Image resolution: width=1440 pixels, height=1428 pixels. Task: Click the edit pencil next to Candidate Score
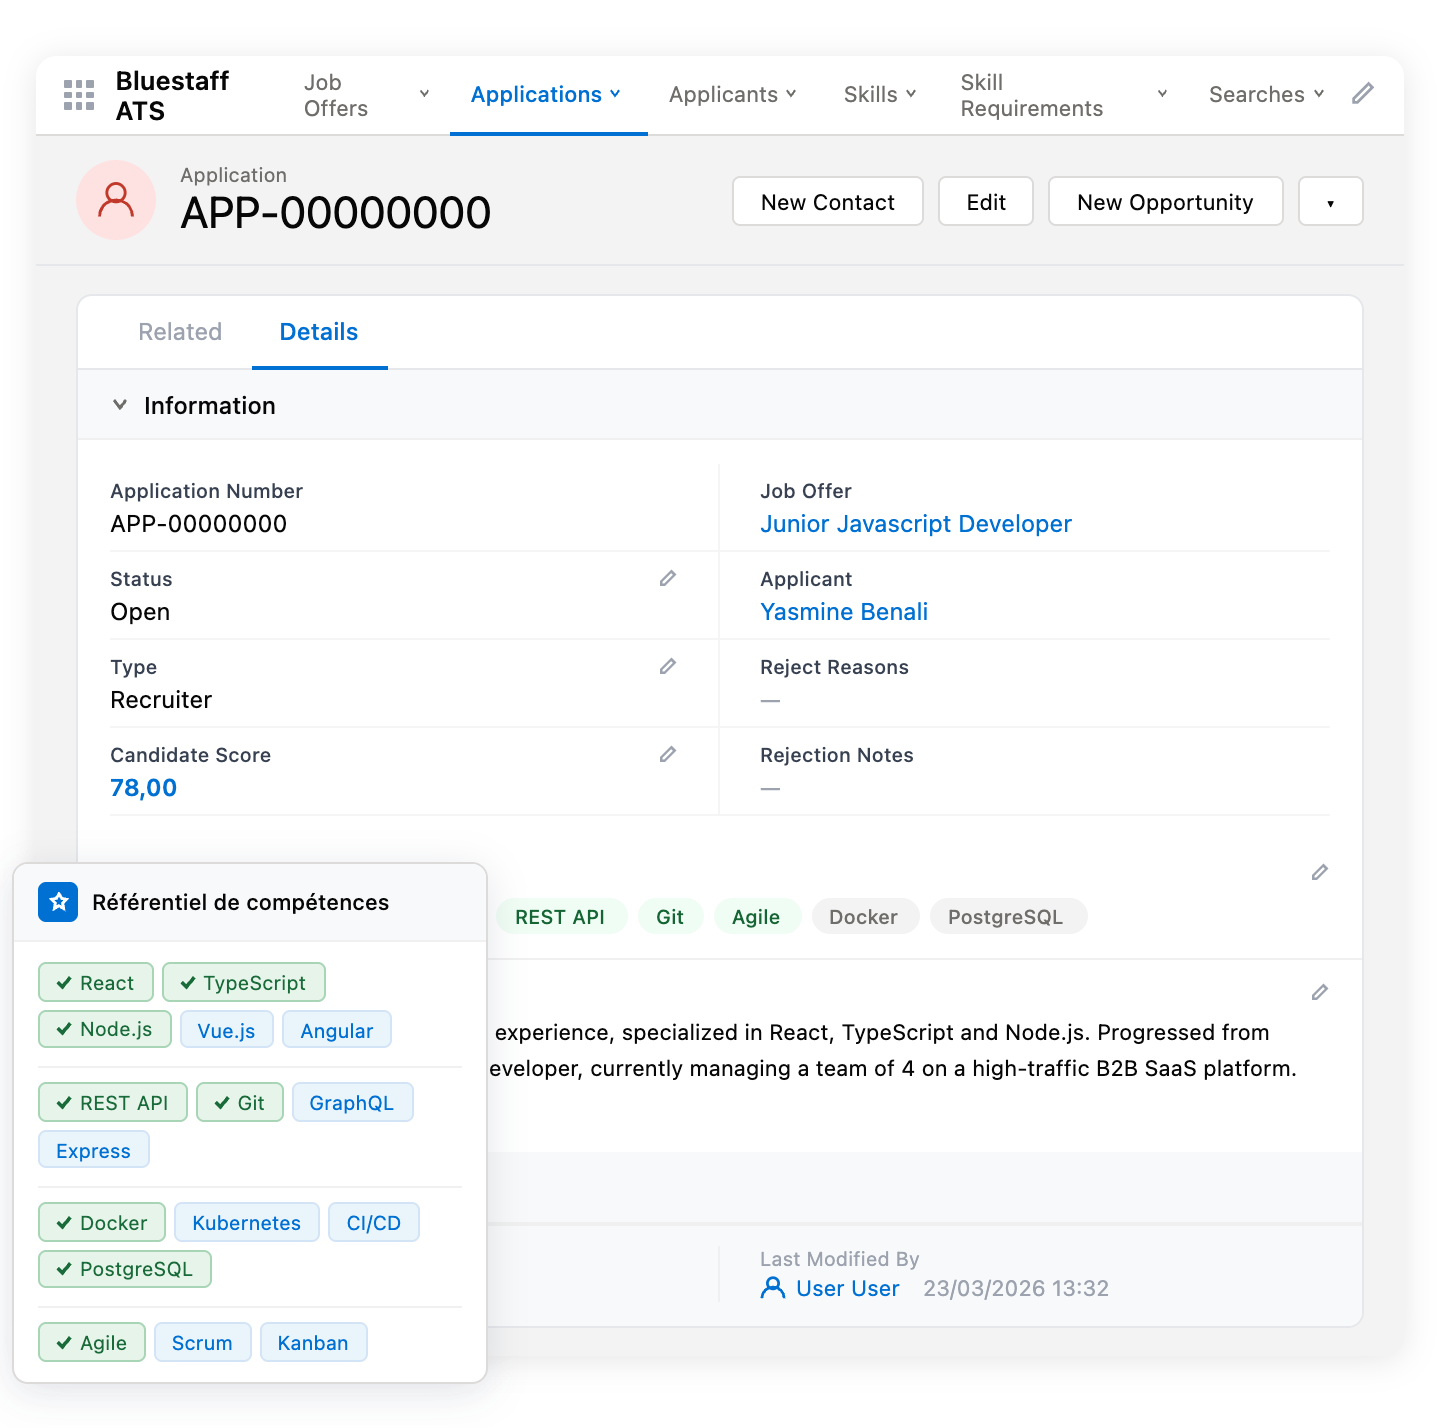pyautogui.click(x=668, y=754)
